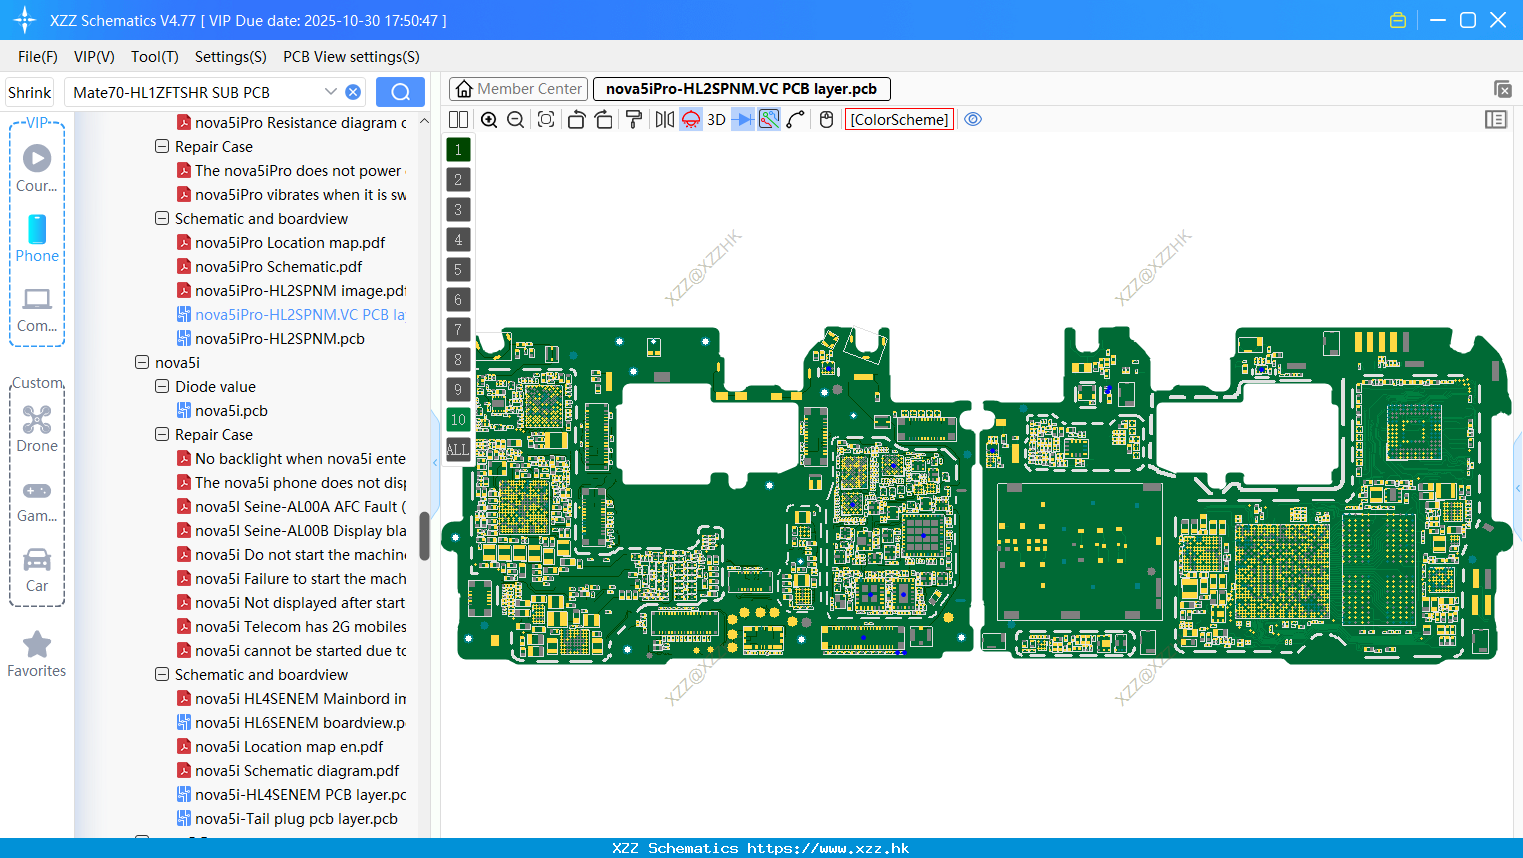This screenshot has width=1523, height=858.
Task: Collapse the nova5iPro Repair Case folder
Action: click(162, 147)
